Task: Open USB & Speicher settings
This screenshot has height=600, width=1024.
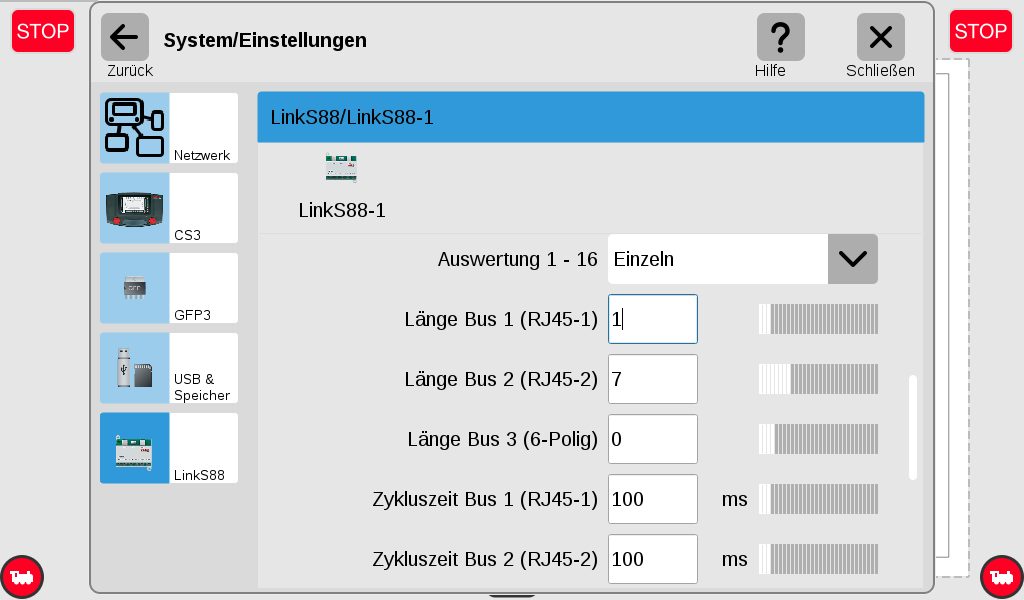Action: [168, 368]
